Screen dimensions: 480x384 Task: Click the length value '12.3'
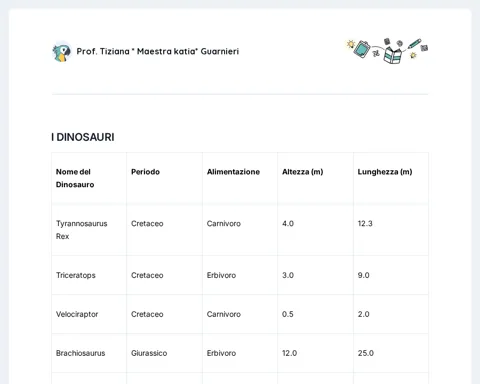click(x=365, y=223)
